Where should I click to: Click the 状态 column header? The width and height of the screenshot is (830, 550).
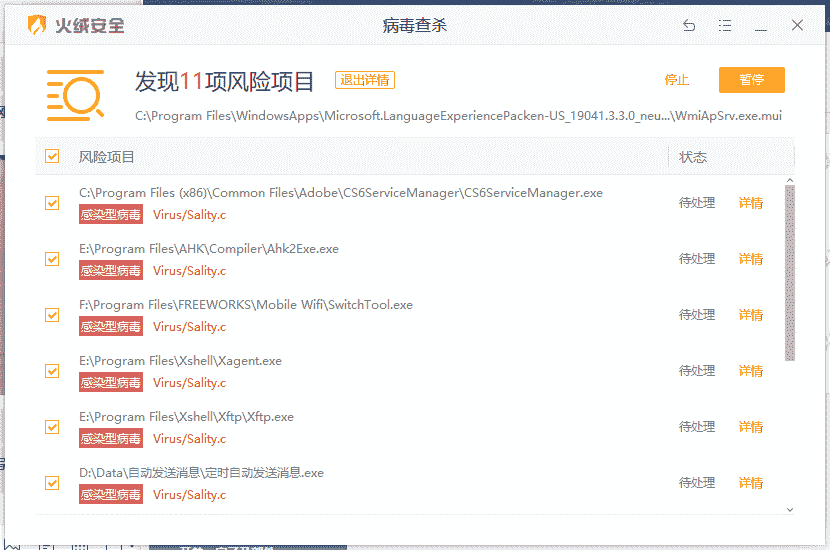[x=693, y=157]
